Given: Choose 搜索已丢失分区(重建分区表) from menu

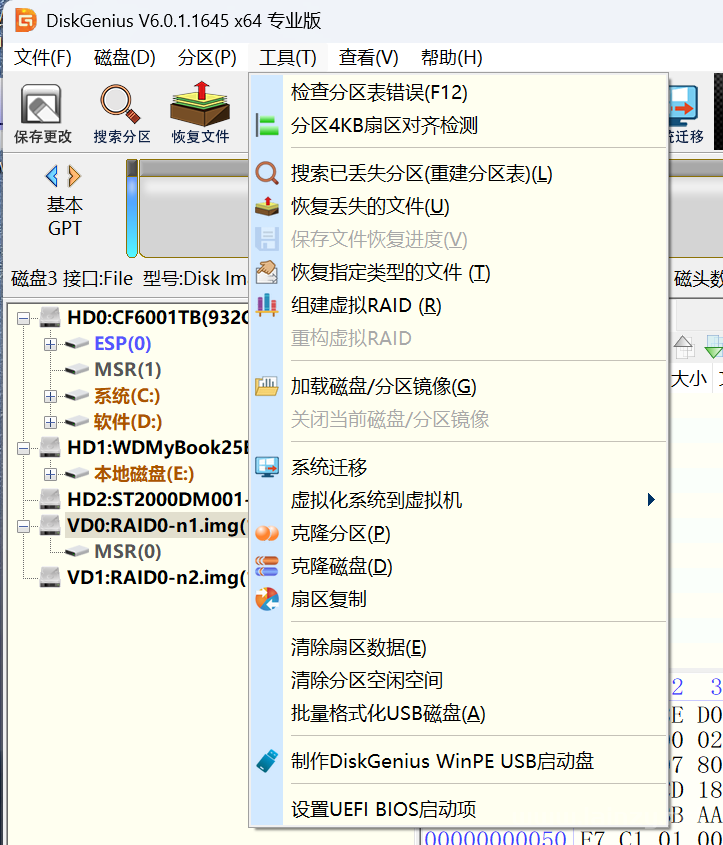Looking at the screenshot, I should coord(421,174).
